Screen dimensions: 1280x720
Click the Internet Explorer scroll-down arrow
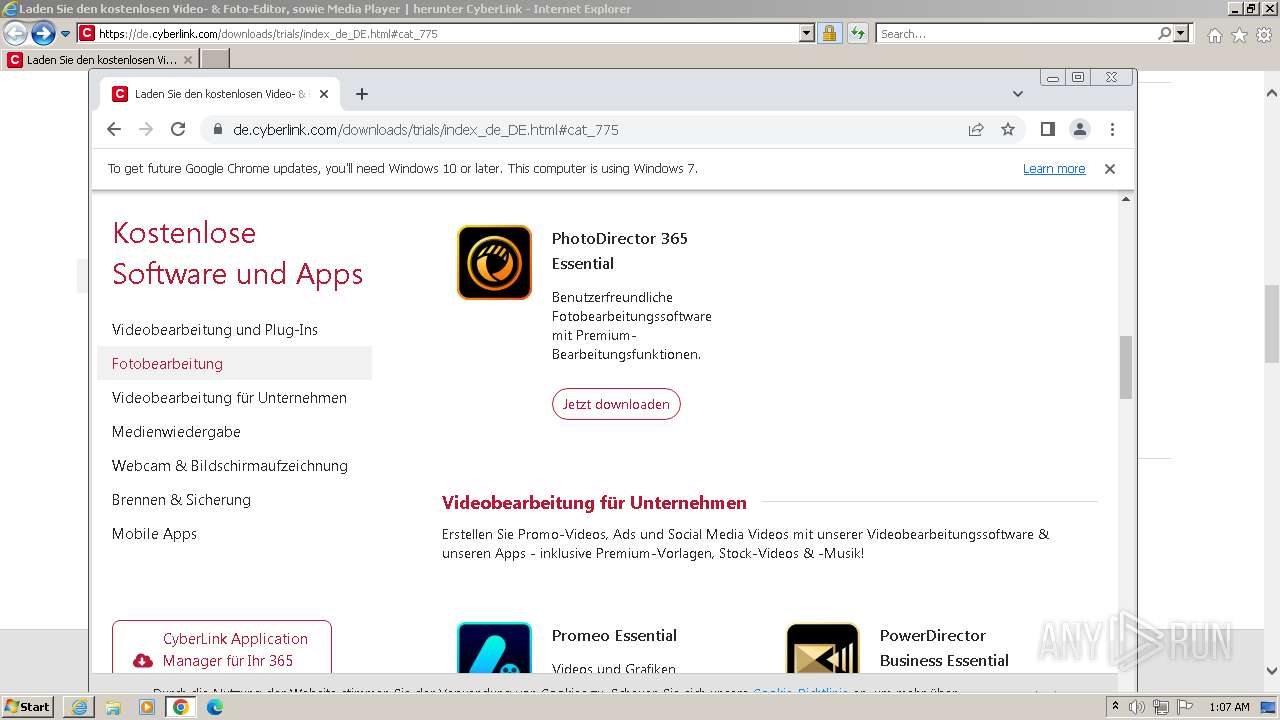point(1272,672)
